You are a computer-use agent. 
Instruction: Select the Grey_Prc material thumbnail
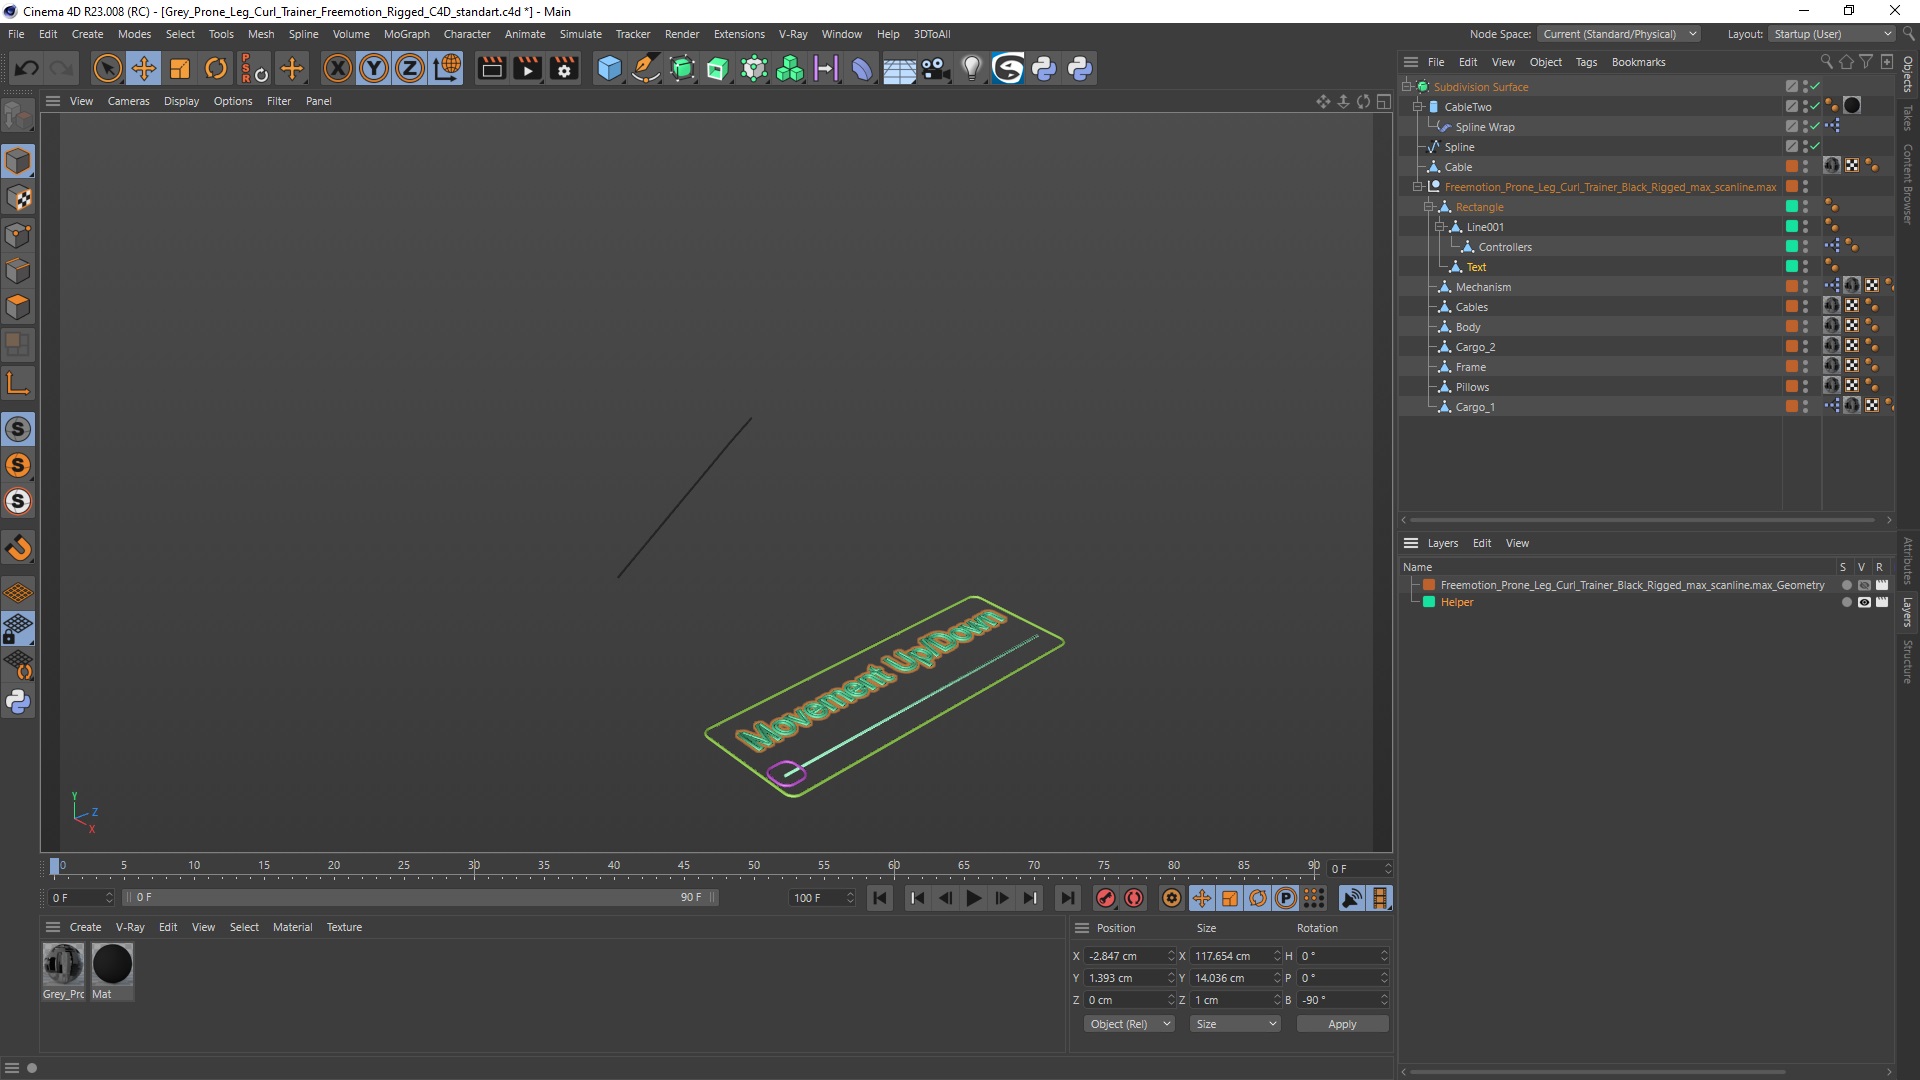click(63, 964)
